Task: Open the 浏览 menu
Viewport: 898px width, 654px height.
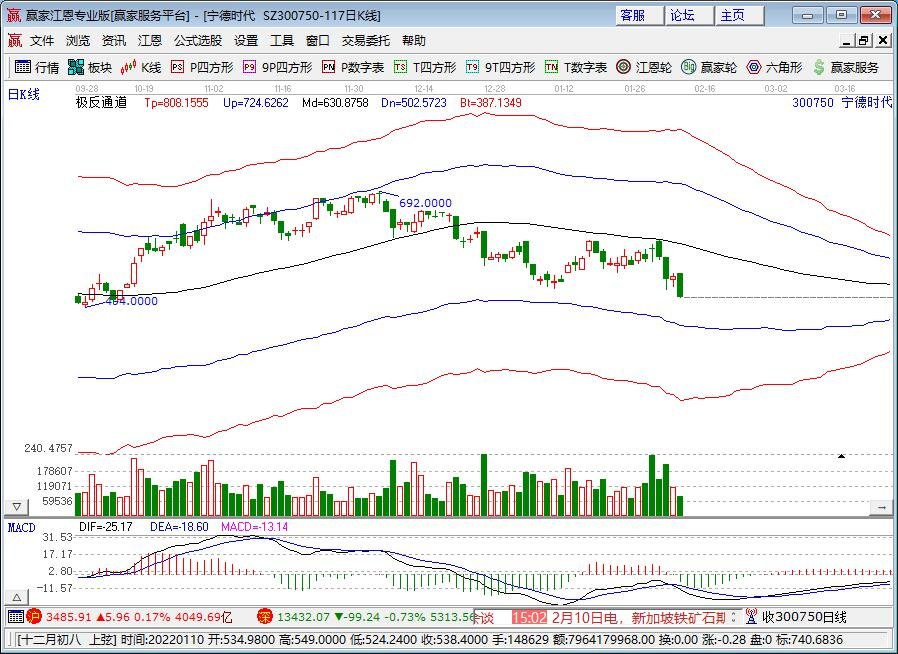Action: pos(78,41)
